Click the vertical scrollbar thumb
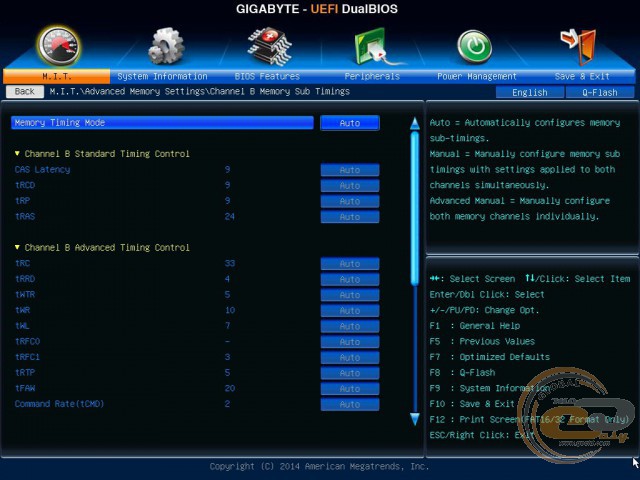The image size is (640, 480). point(415,208)
